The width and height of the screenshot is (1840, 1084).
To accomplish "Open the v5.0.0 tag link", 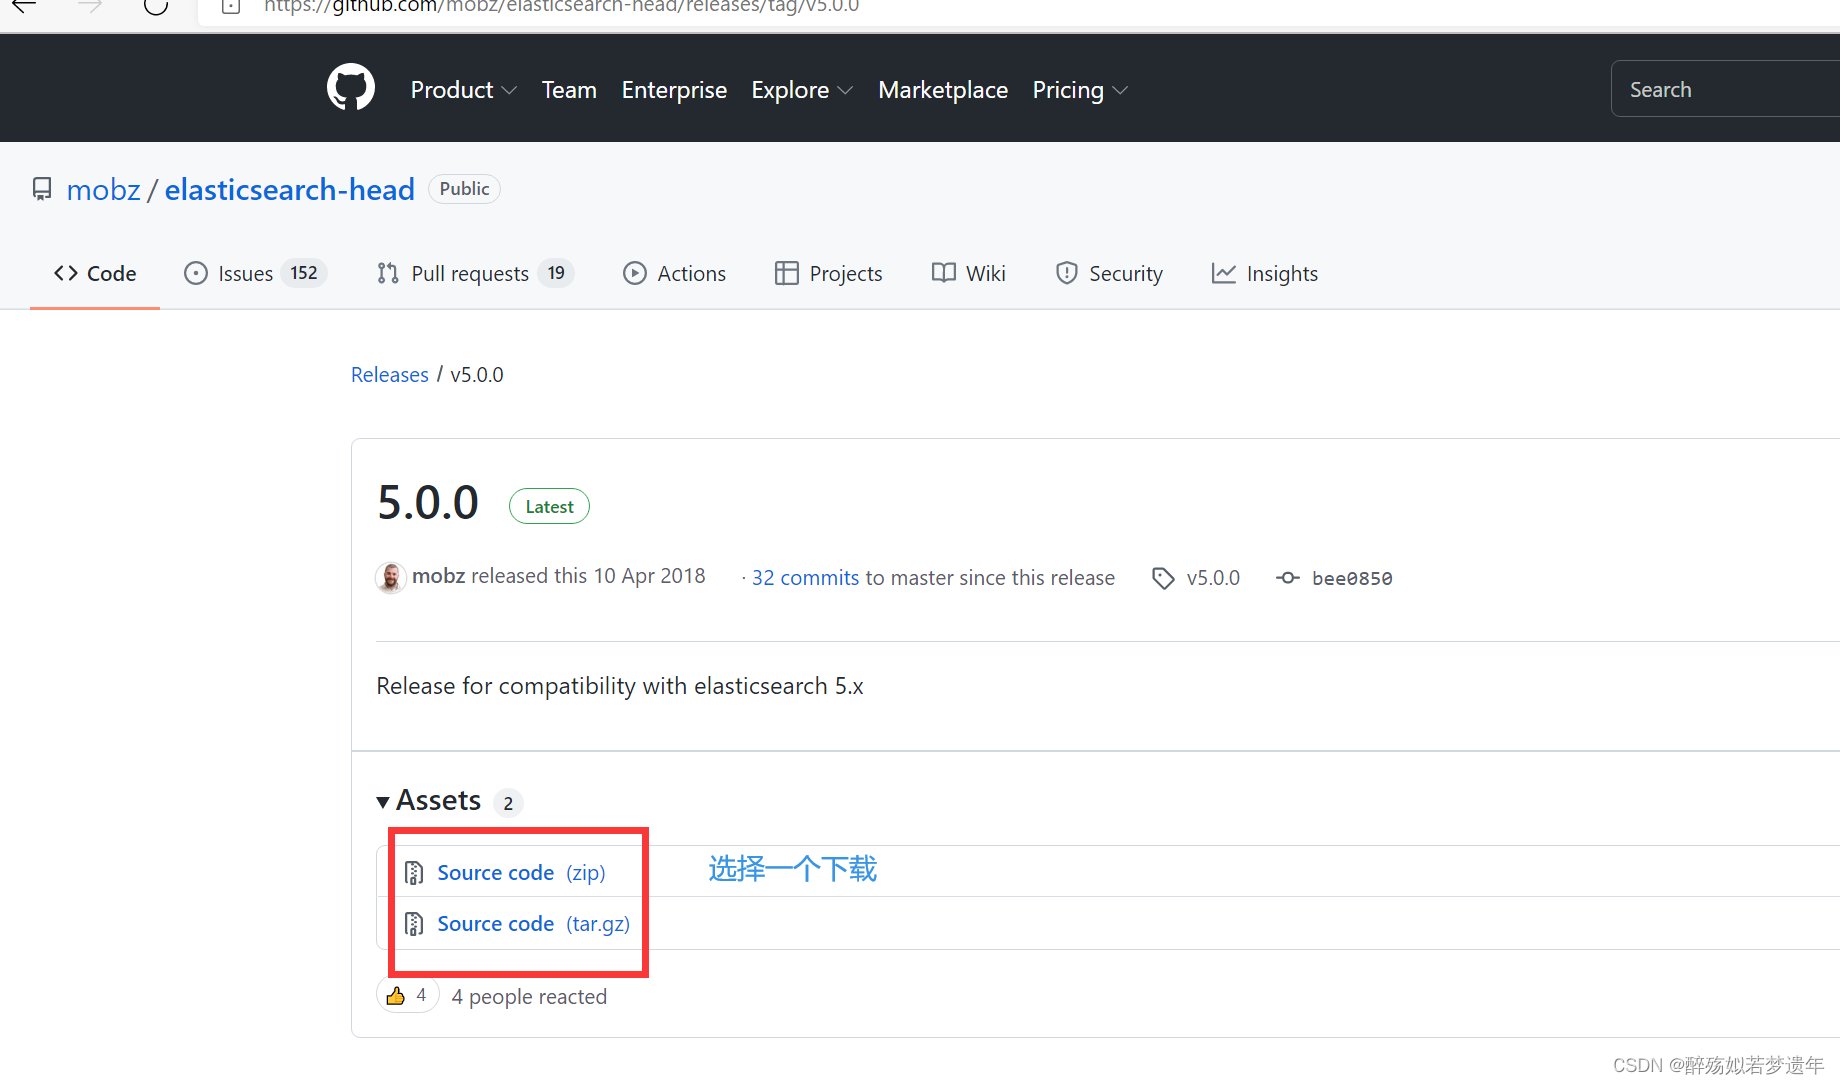I will pyautogui.click(x=1213, y=578).
